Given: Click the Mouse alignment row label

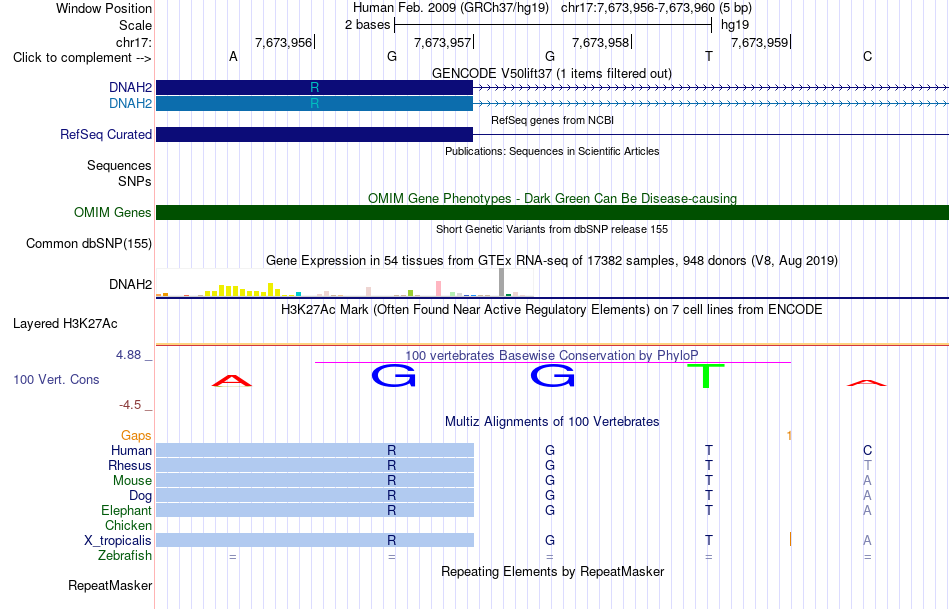Looking at the screenshot, I should [x=132, y=481].
